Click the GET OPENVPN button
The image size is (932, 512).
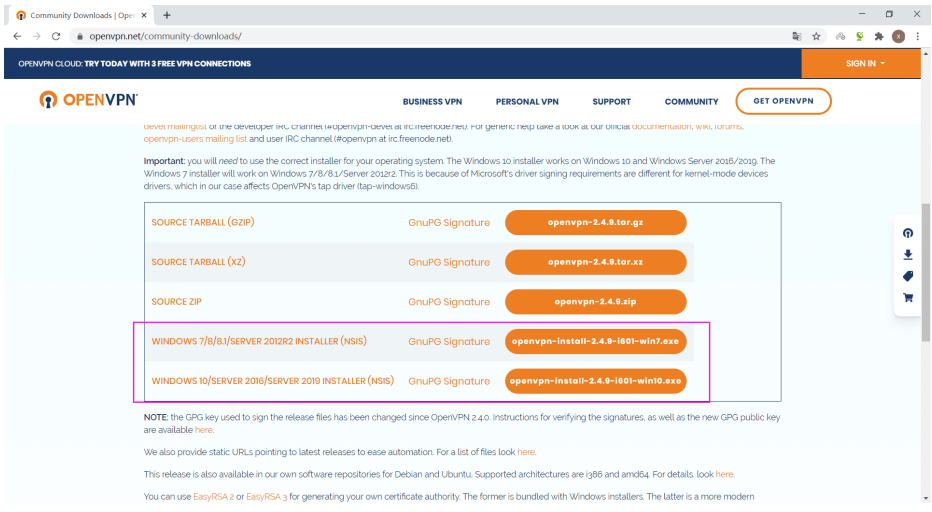click(783, 101)
